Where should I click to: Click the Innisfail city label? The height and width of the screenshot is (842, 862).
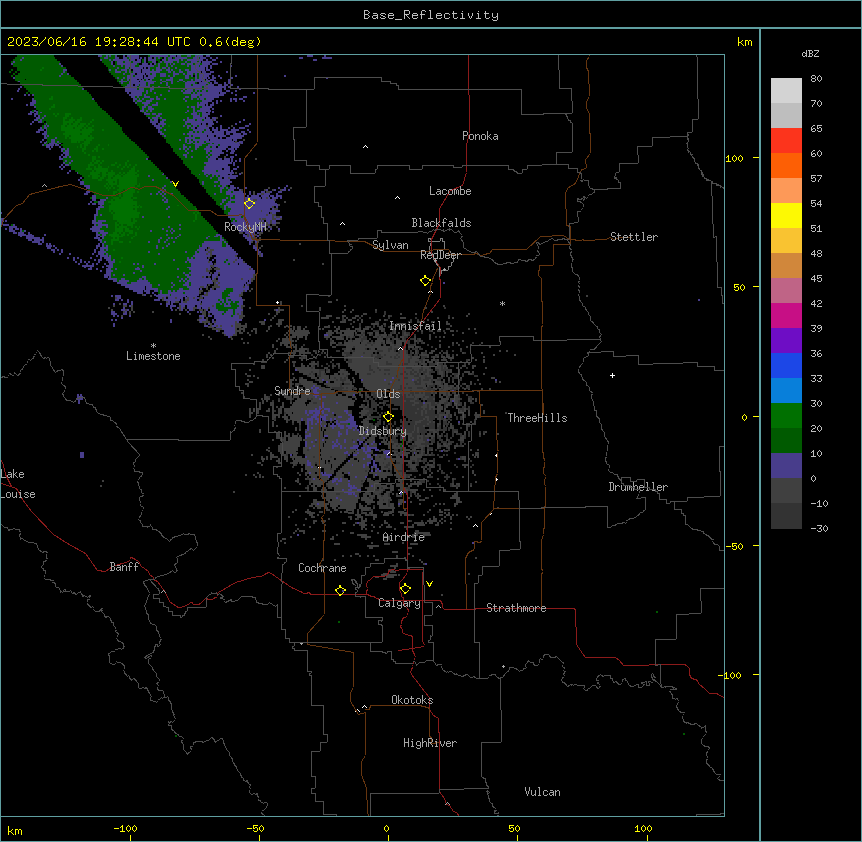(x=415, y=326)
